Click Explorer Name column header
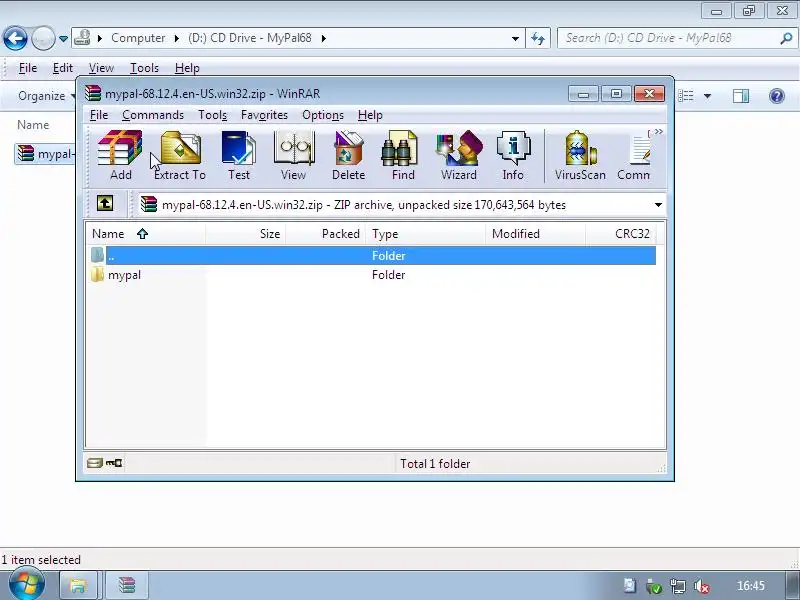Screen dimensions: 800x600 33,125
